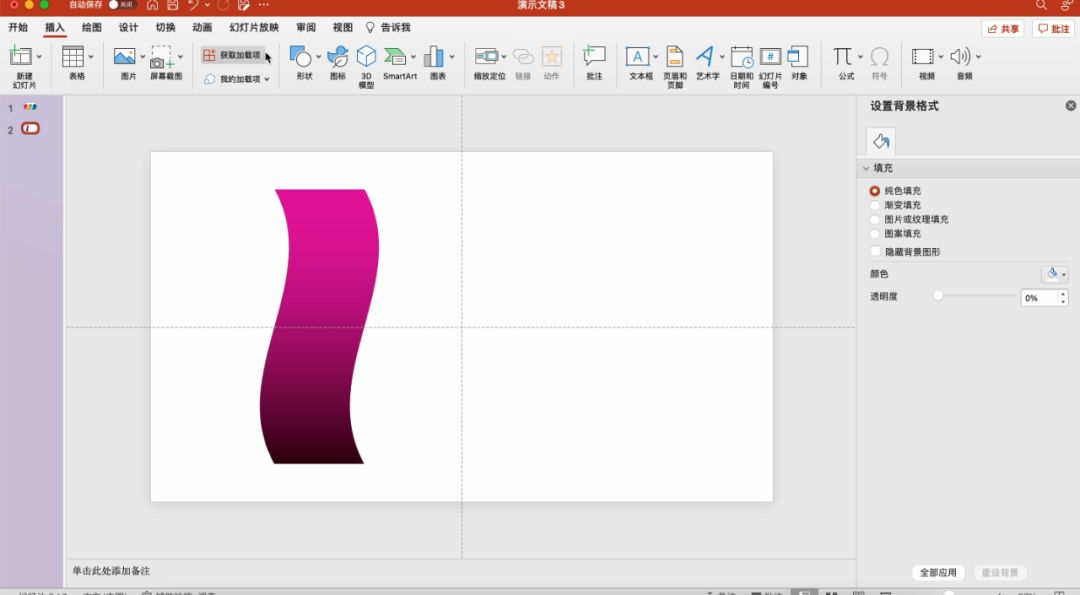Collapse the 填充 section

[x=866, y=168]
